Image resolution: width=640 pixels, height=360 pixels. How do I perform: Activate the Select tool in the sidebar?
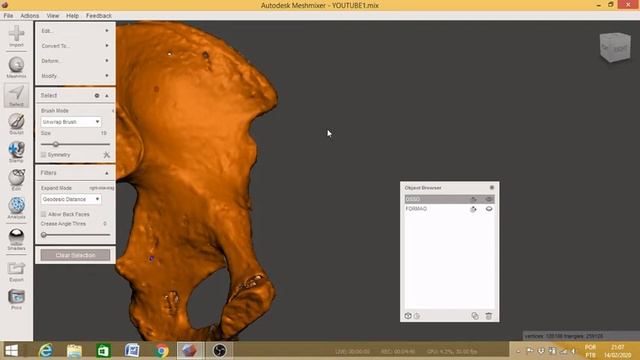(16, 96)
